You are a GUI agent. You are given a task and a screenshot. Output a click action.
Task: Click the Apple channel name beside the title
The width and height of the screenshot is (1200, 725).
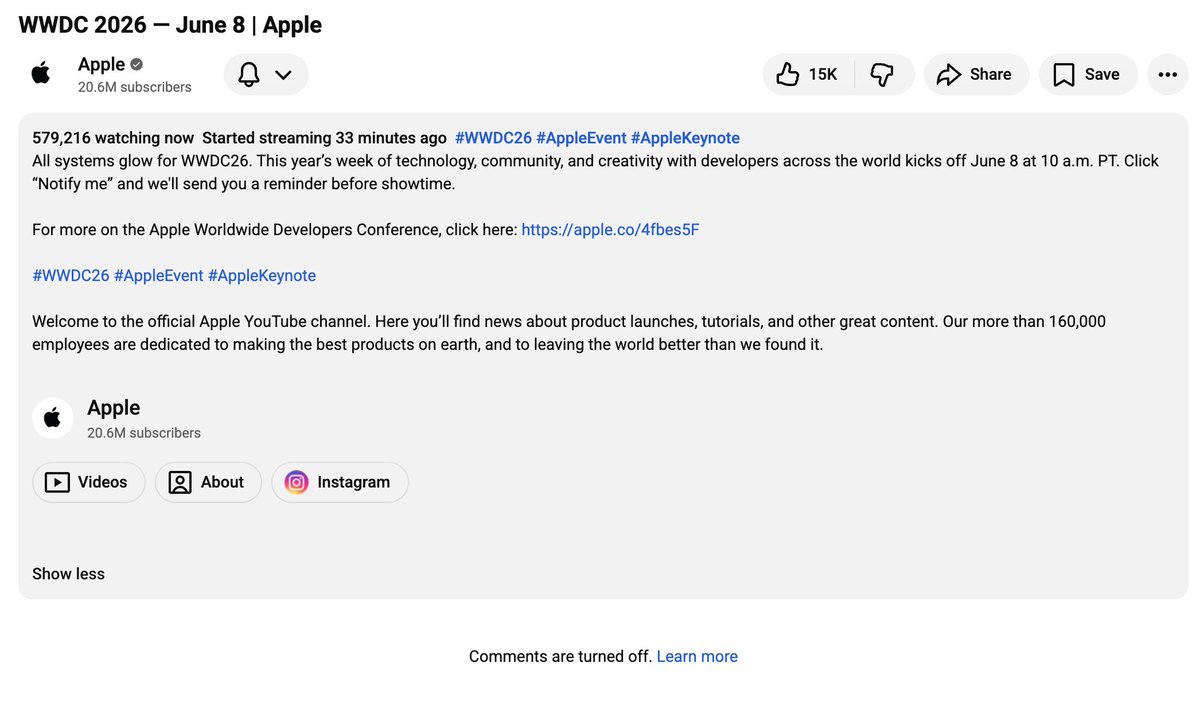pos(102,64)
